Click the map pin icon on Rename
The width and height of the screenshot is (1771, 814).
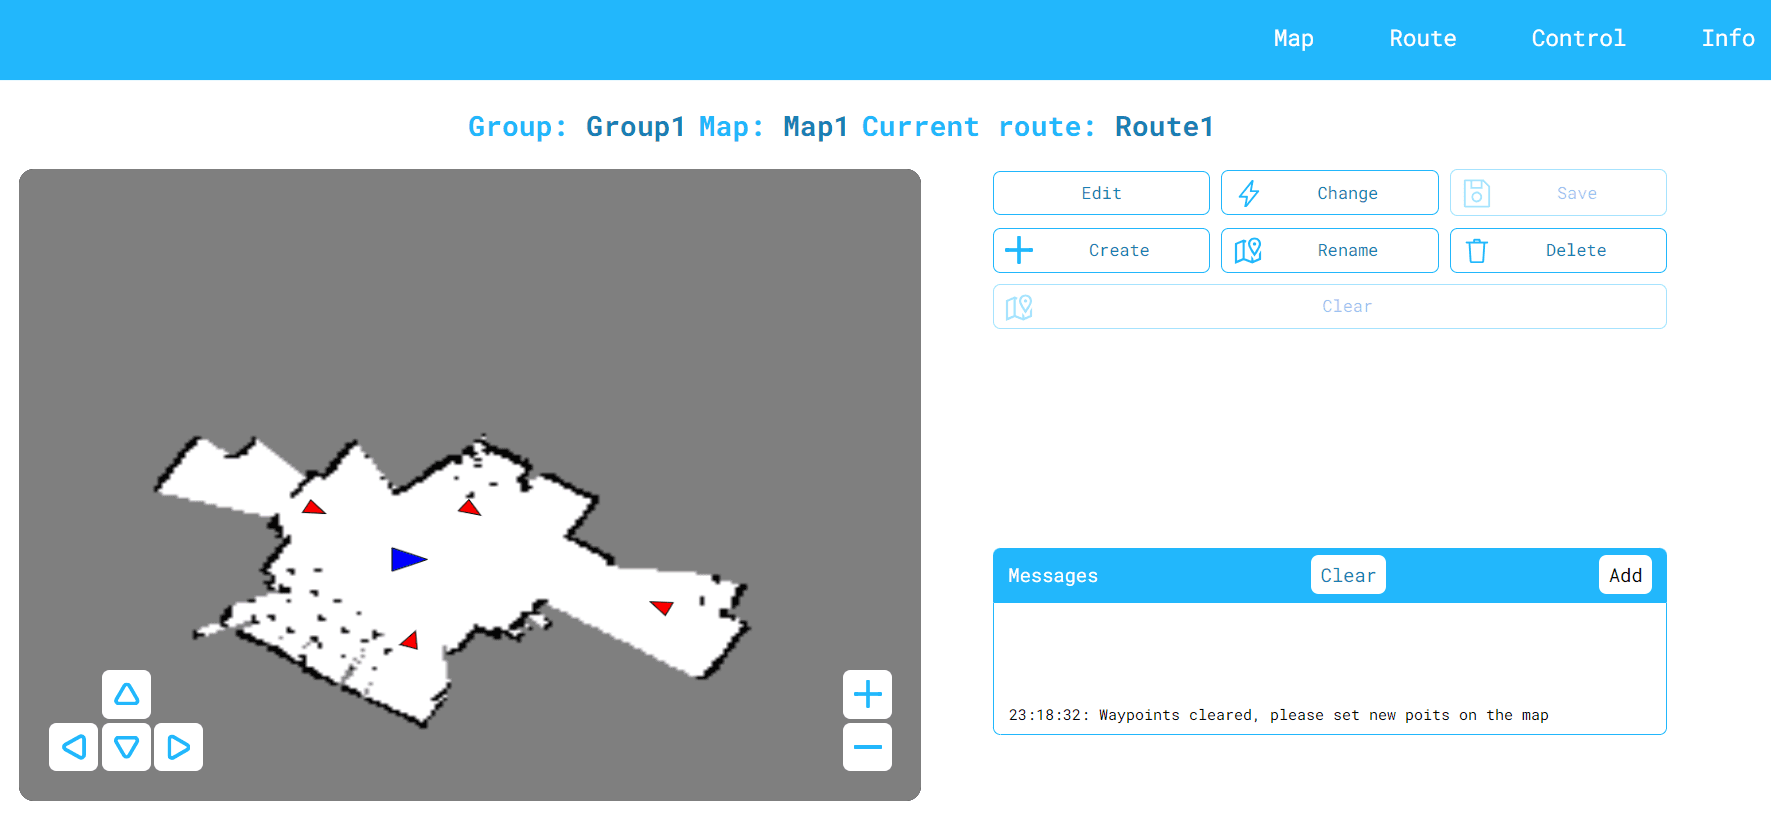point(1247,250)
